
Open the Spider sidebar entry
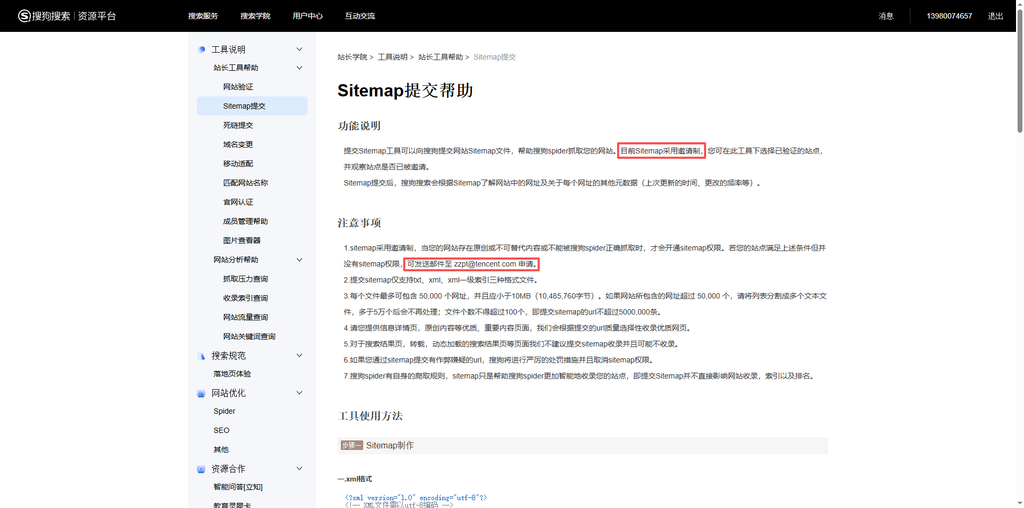(224, 411)
